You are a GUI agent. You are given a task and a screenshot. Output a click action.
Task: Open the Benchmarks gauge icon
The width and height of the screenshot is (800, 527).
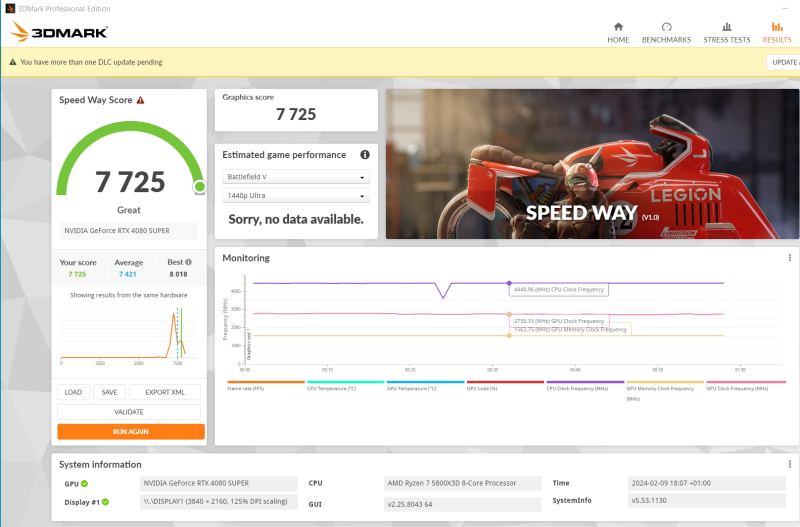pos(666,27)
